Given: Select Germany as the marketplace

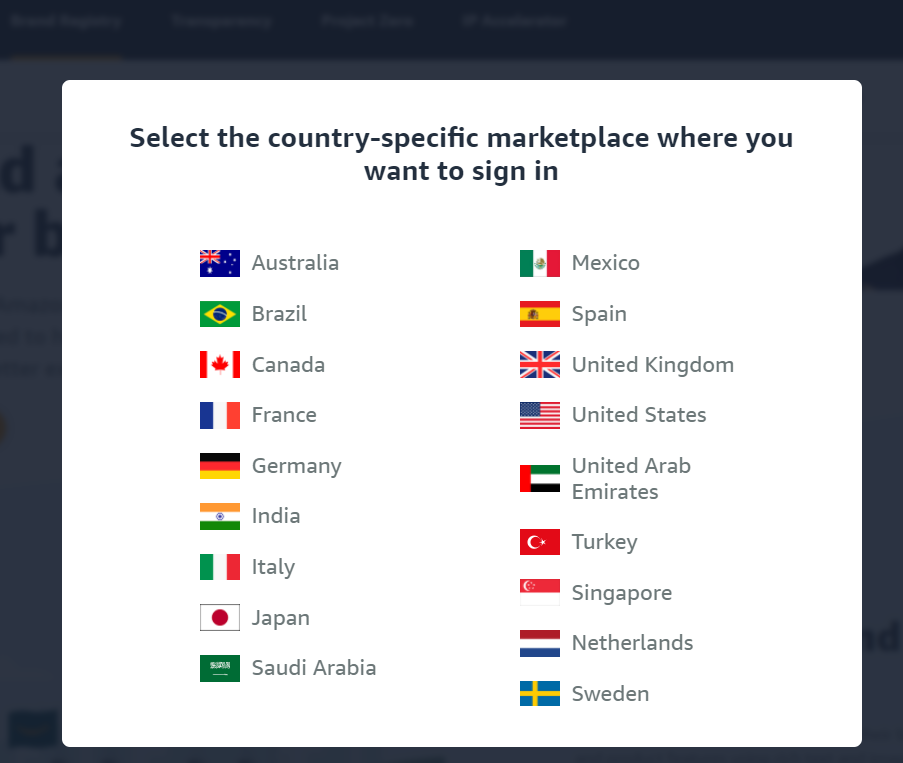Looking at the screenshot, I should click(296, 466).
